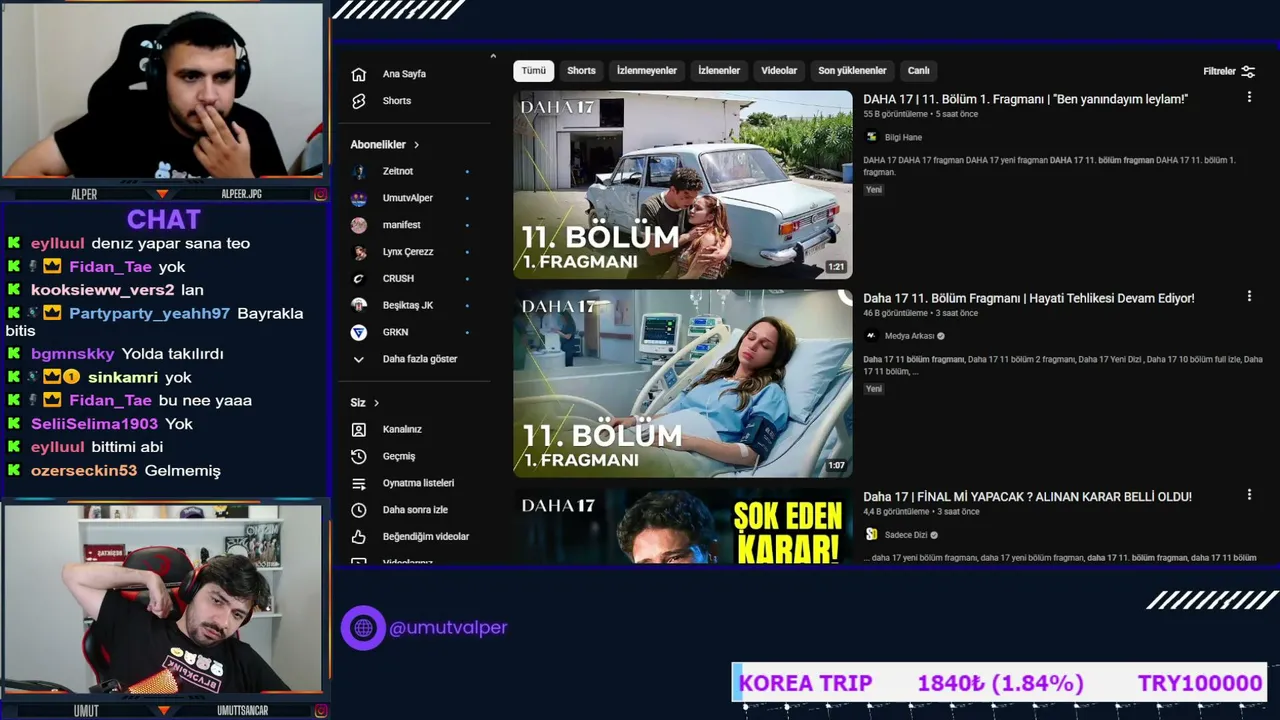Open the Medya Arkası channel avatar
The height and width of the screenshot is (720, 1280).
coord(871,336)
